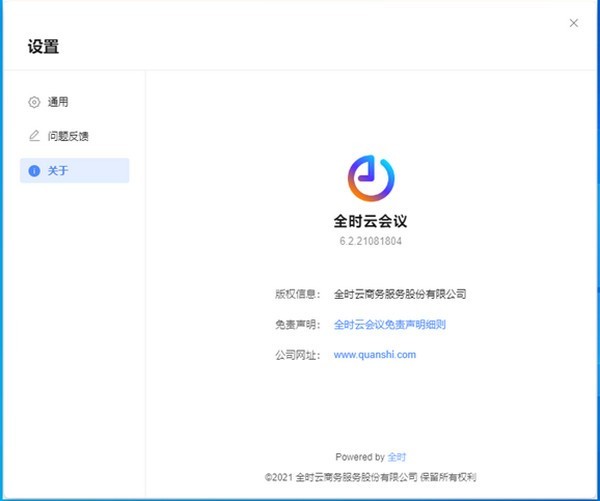
Task: Click the ©2021 copyright footer line
Action: point(370,477)
